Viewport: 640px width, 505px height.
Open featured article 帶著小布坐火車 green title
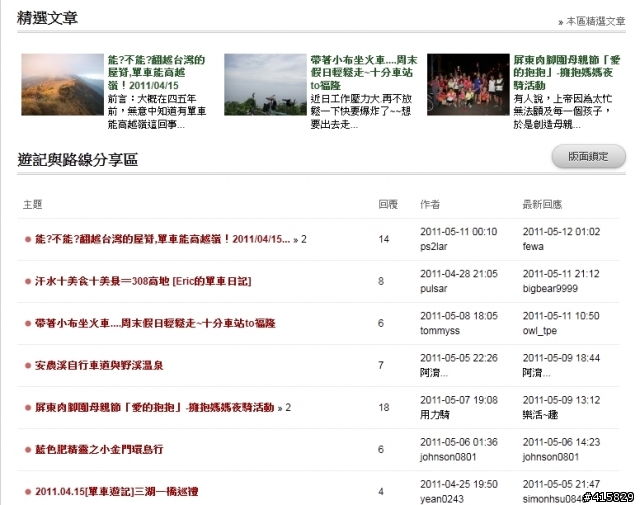click(x=364, y=72)
